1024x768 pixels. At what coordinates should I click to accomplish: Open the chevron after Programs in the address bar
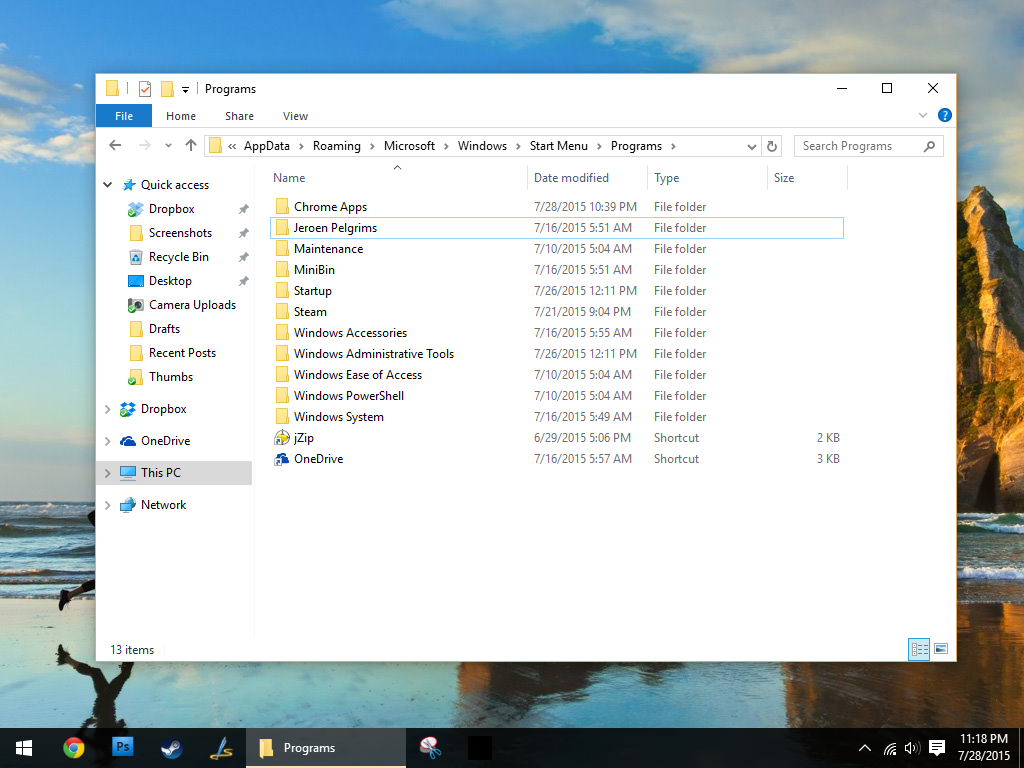click(x=673, y=146)
